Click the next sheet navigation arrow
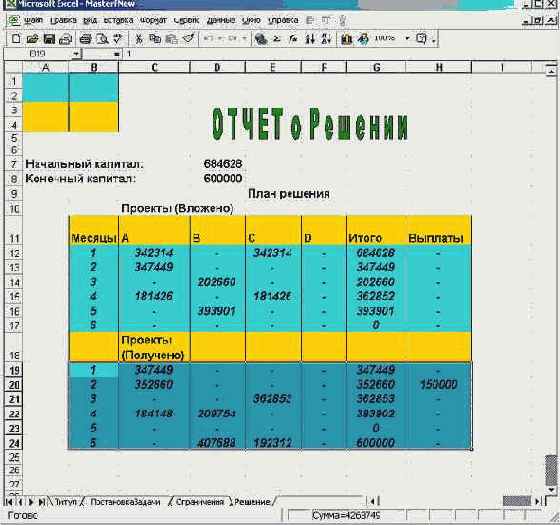The image size is (560, 525). coord(31,502)
